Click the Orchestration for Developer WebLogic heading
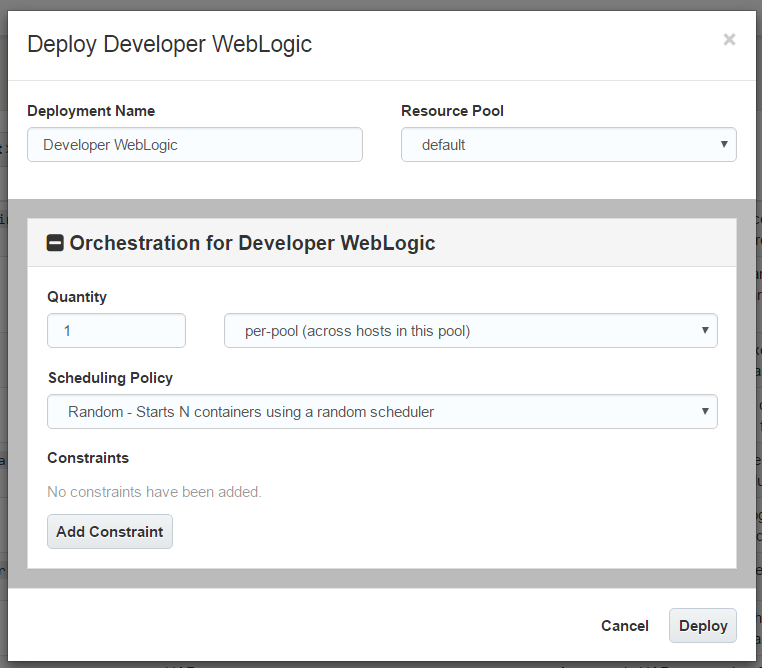The height and width of the screenshot is (668, 762). pos(252,243)
